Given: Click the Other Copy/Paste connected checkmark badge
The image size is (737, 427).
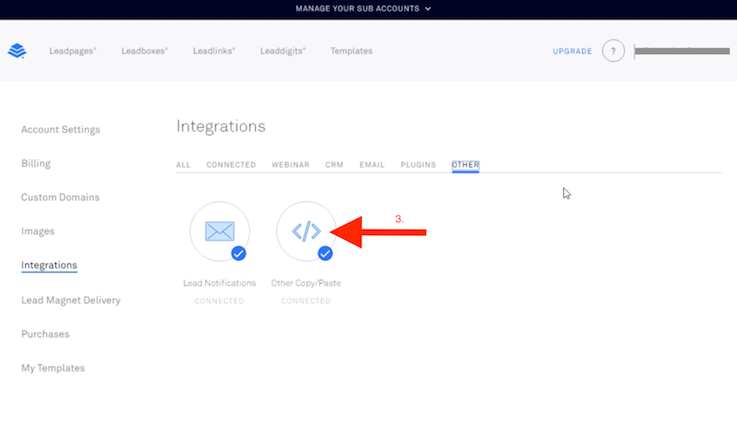Looking at the screenshot, I should 325,253.
